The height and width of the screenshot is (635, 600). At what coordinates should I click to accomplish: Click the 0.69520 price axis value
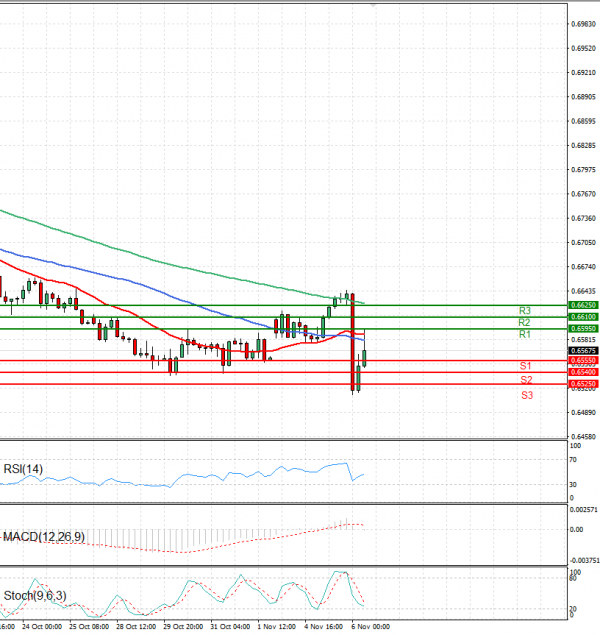(x=583, y=49)
